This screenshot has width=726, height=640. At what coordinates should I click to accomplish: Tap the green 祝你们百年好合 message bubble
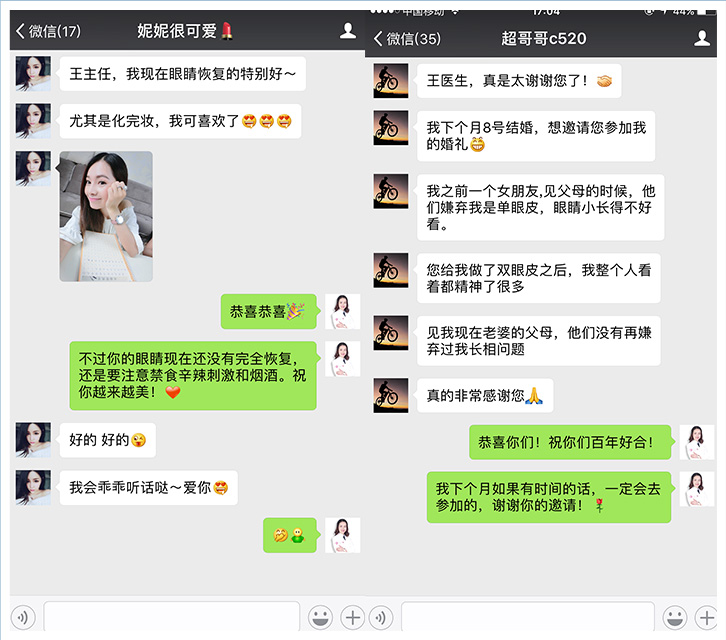click(567, 442)
